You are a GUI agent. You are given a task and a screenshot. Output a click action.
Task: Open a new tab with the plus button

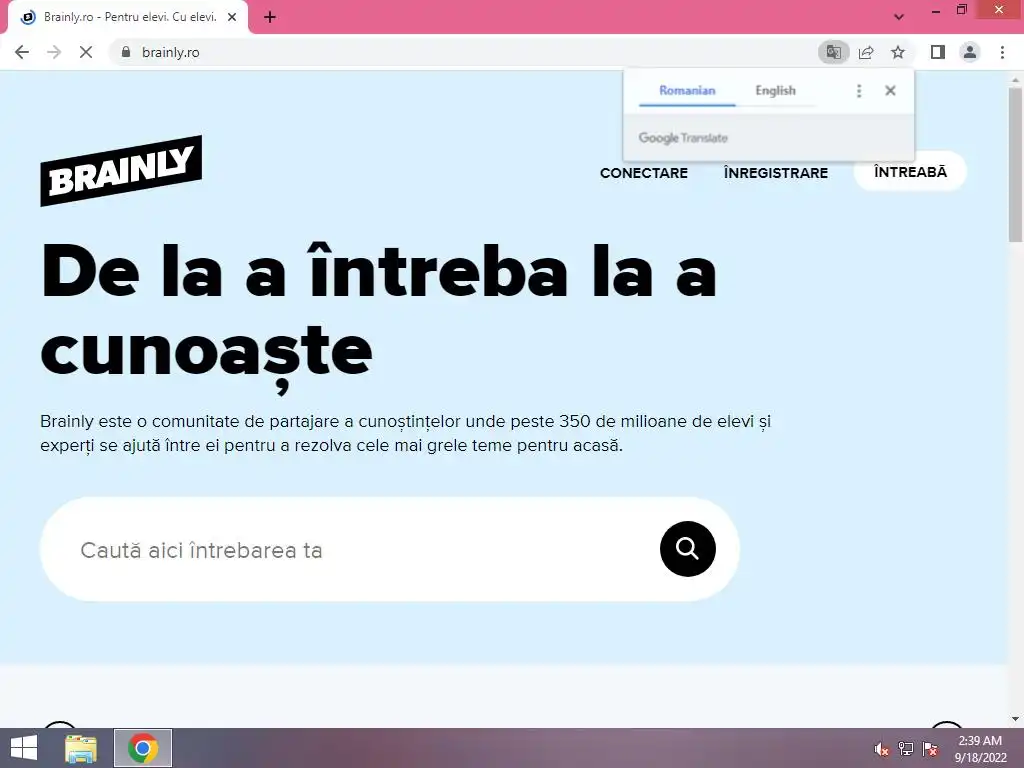[x=270, y=18]
